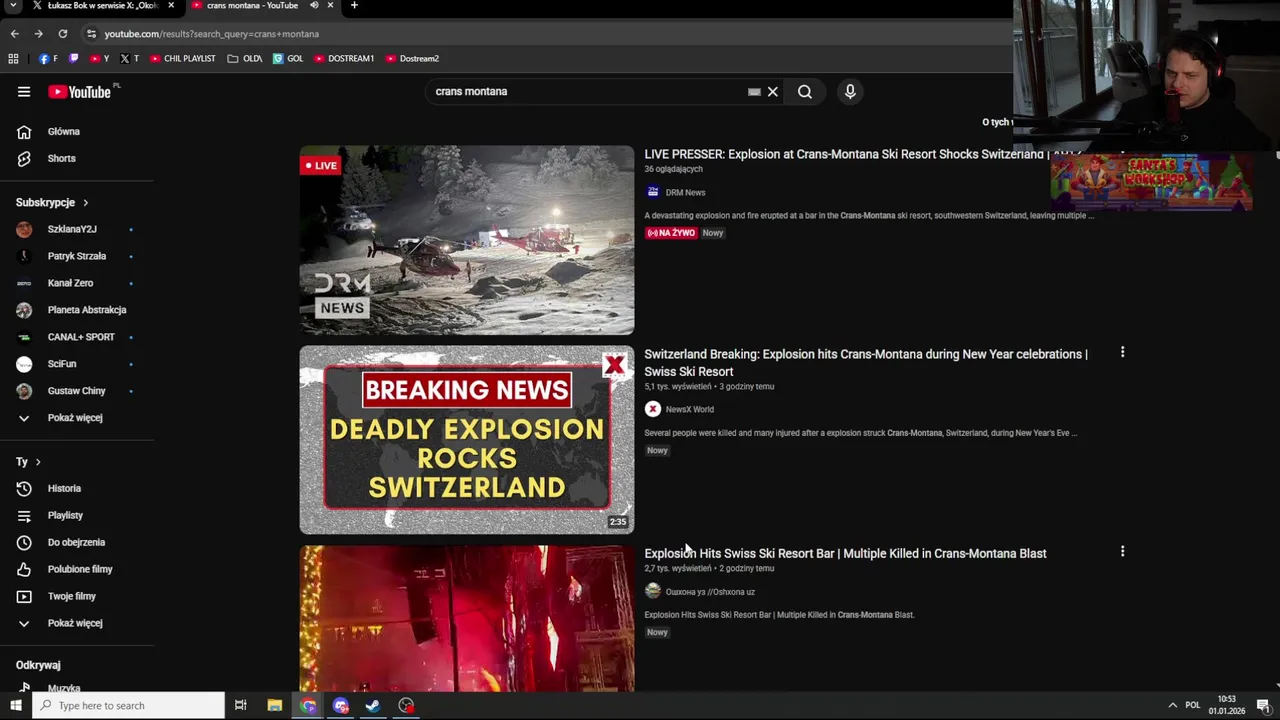Go forward with the browser forward arrow

(38, 34)
